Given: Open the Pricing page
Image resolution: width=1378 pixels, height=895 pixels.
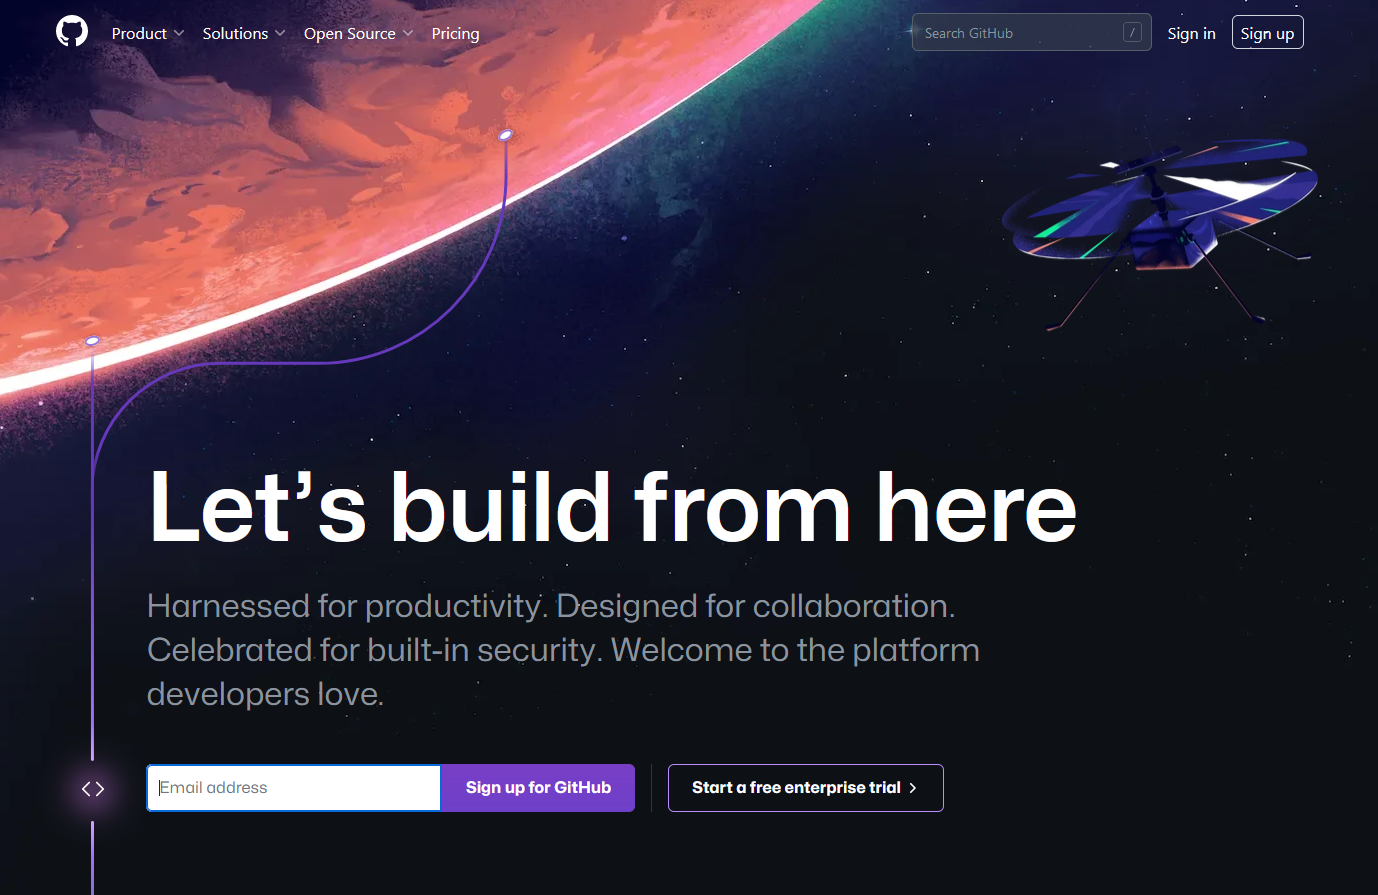Looking at the screenshot, I should 455,33.
